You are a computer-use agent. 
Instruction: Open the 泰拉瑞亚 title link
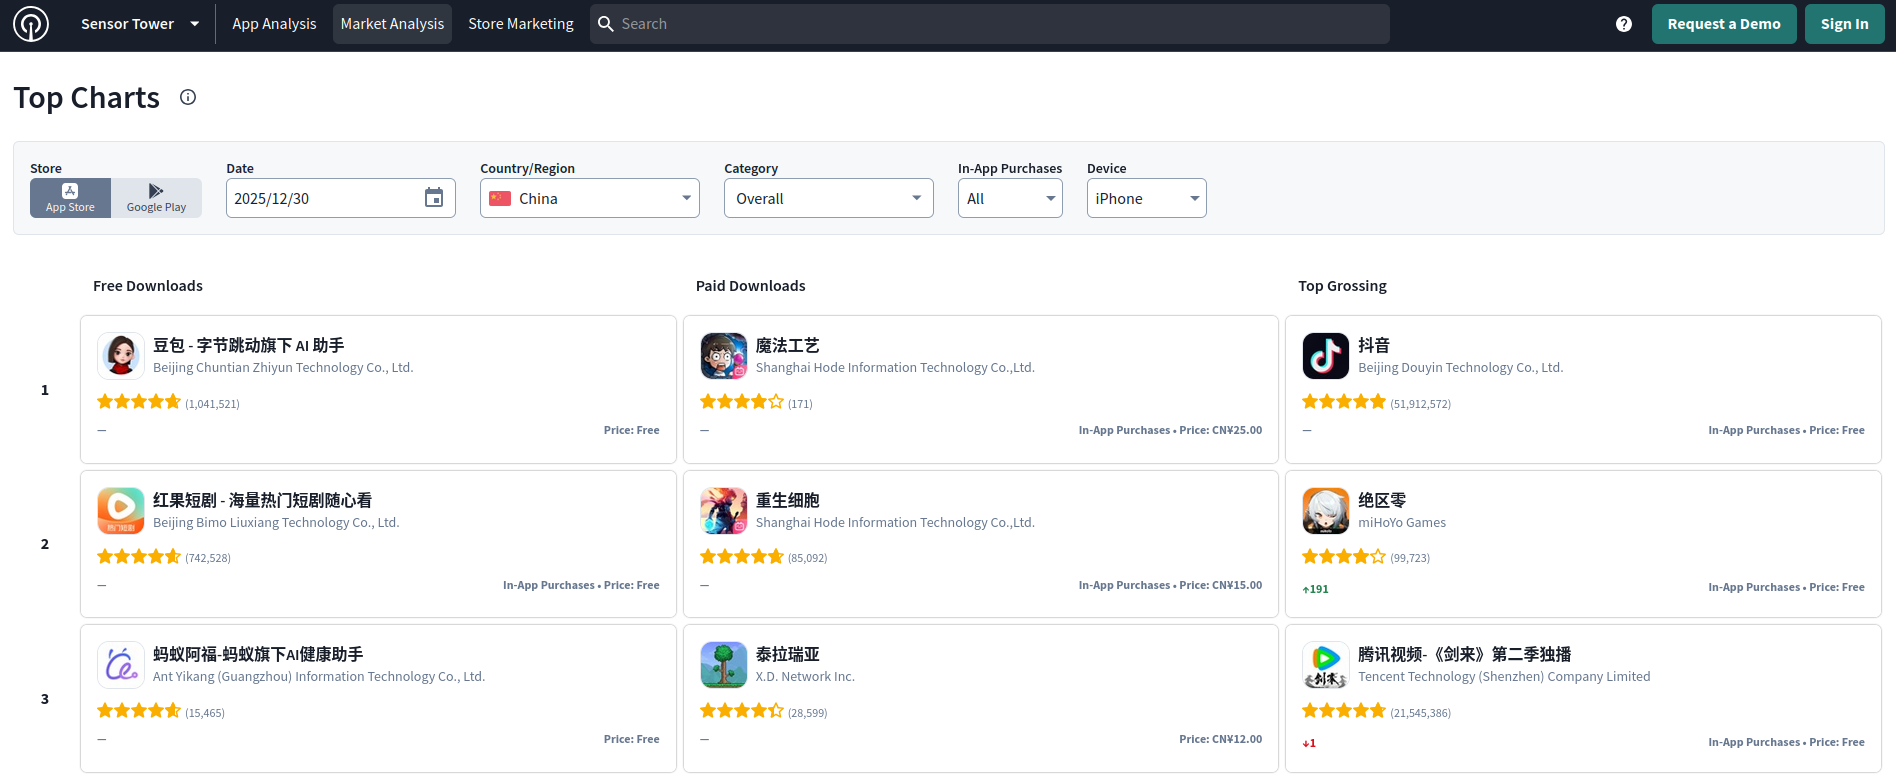[x=787, y=654]
